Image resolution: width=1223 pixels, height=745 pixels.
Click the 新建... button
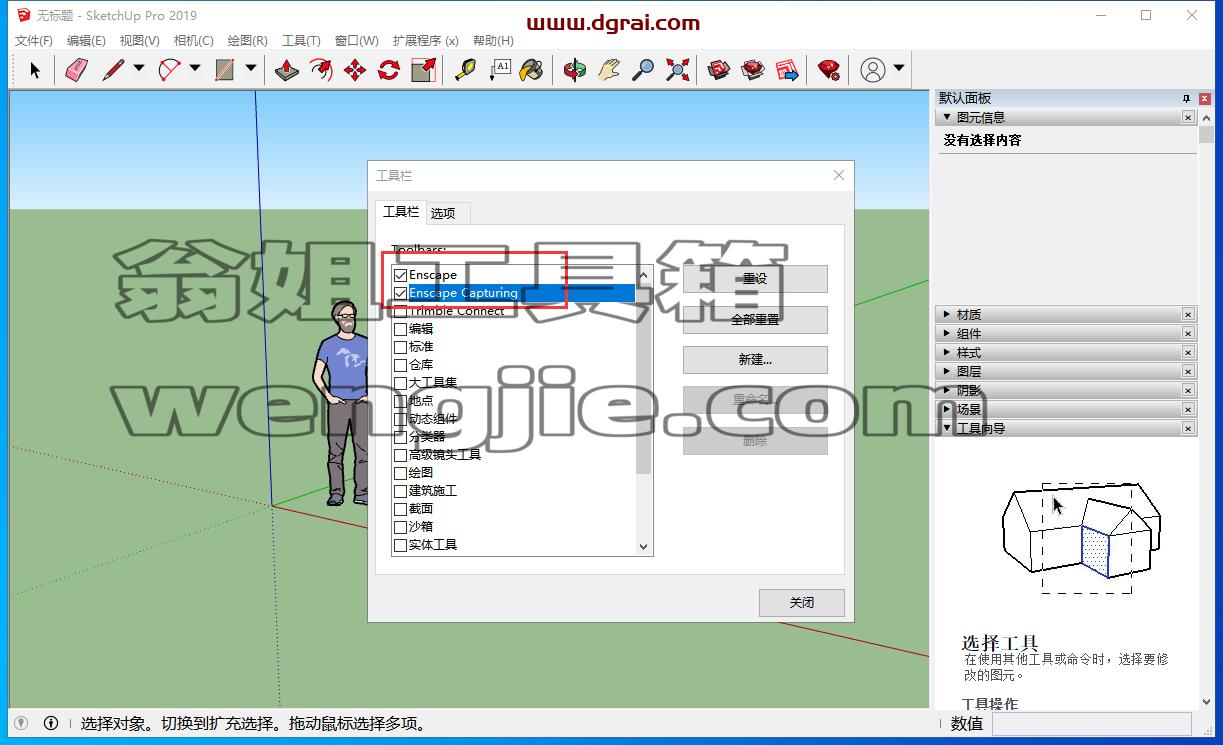pos(755,360)
